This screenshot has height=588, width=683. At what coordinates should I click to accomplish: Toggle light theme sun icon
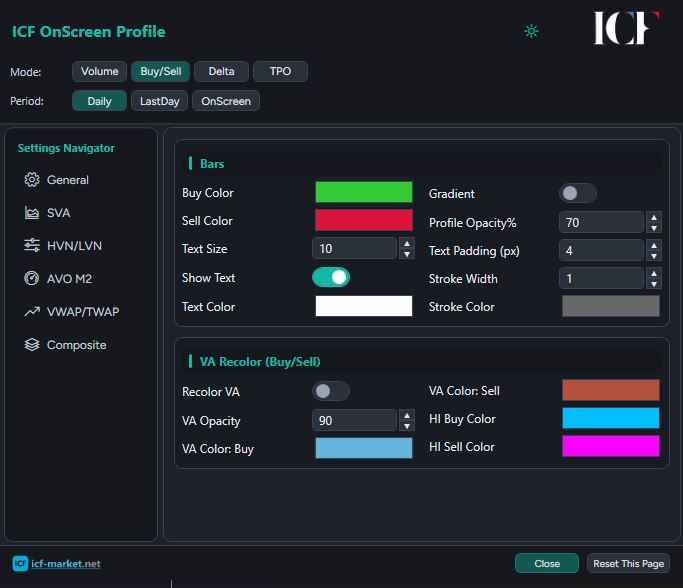pyautogui.click(x=531, y=31)
